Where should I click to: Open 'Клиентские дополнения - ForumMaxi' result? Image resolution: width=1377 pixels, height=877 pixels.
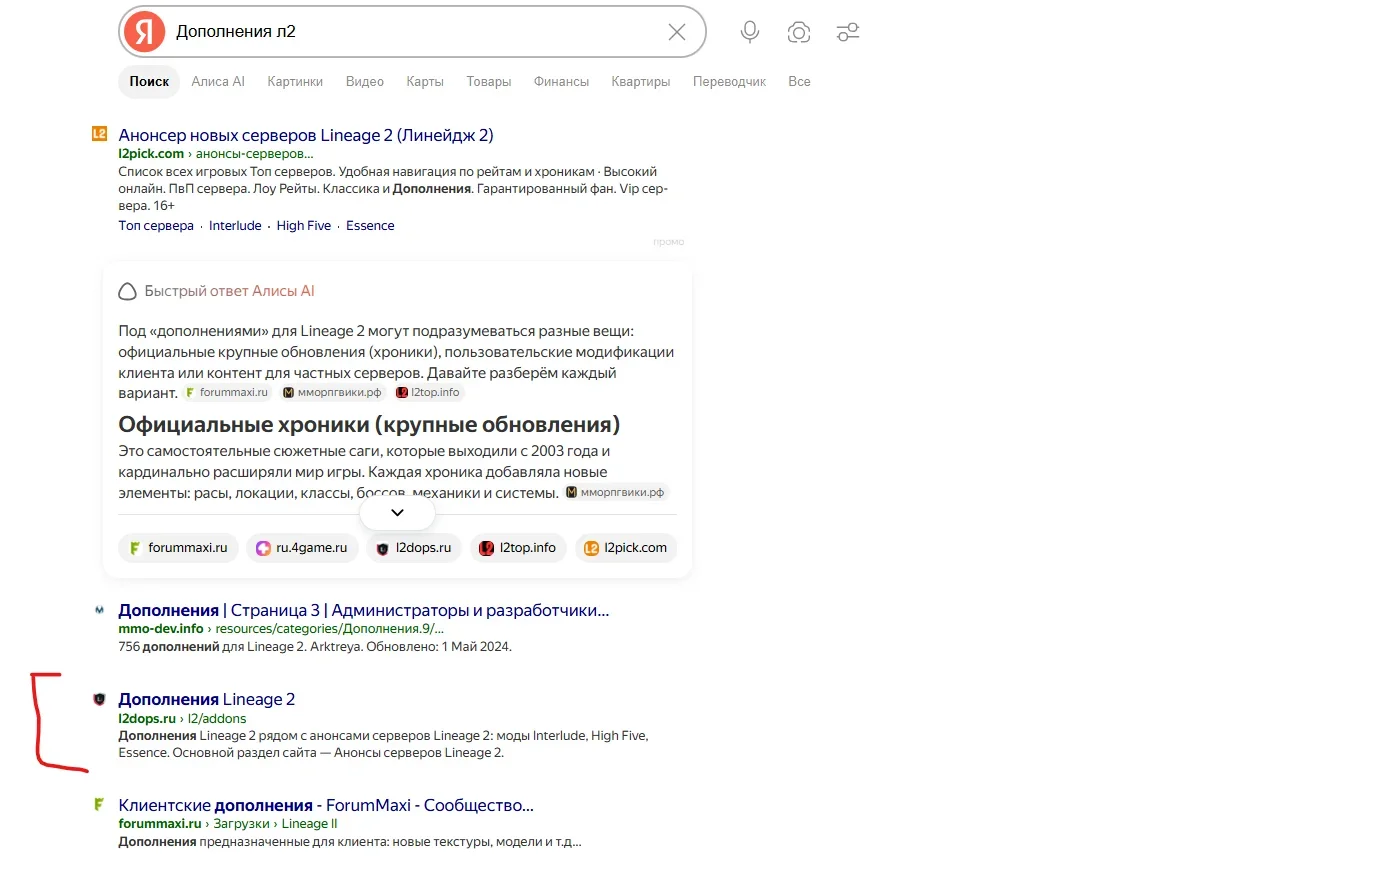tap(326, 806)
